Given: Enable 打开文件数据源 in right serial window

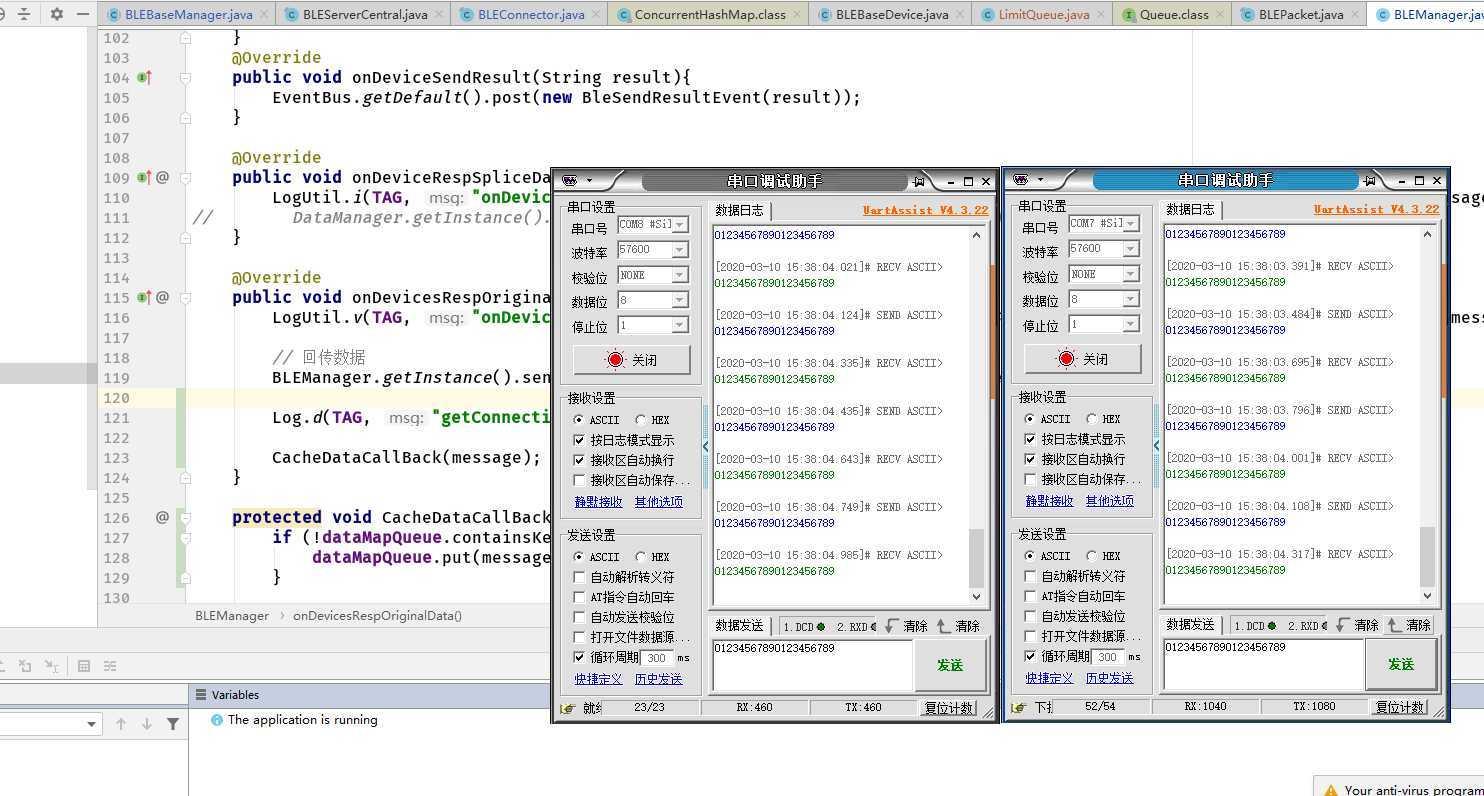Looking at the screenshot, I should [x=1030, y=636].
